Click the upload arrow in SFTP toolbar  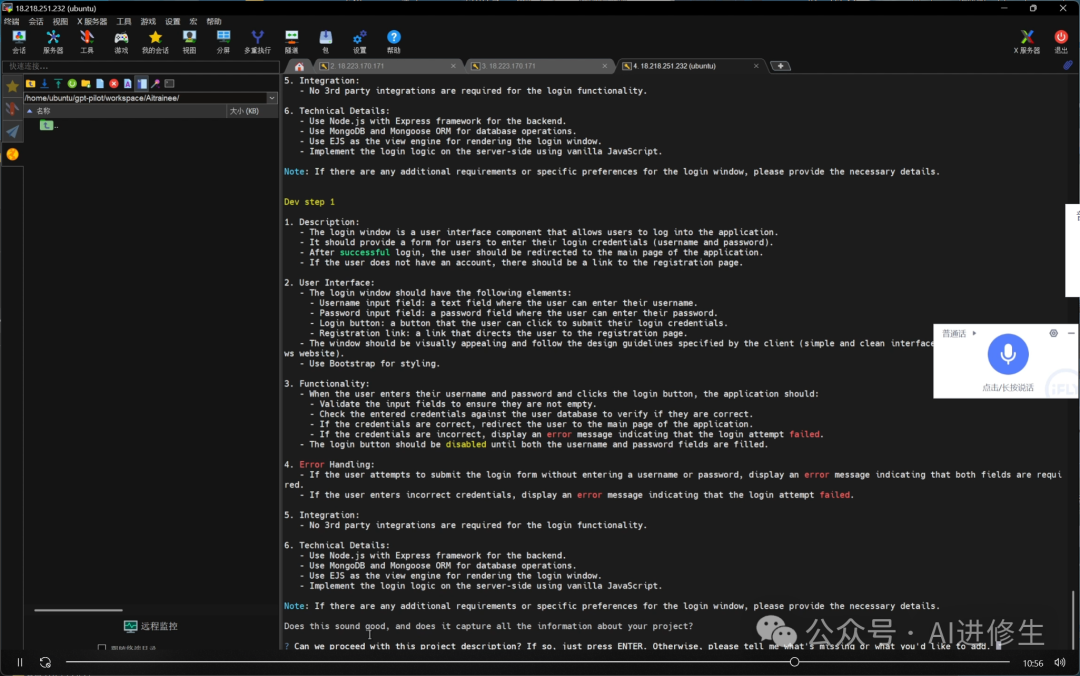(x=58, y=83)
